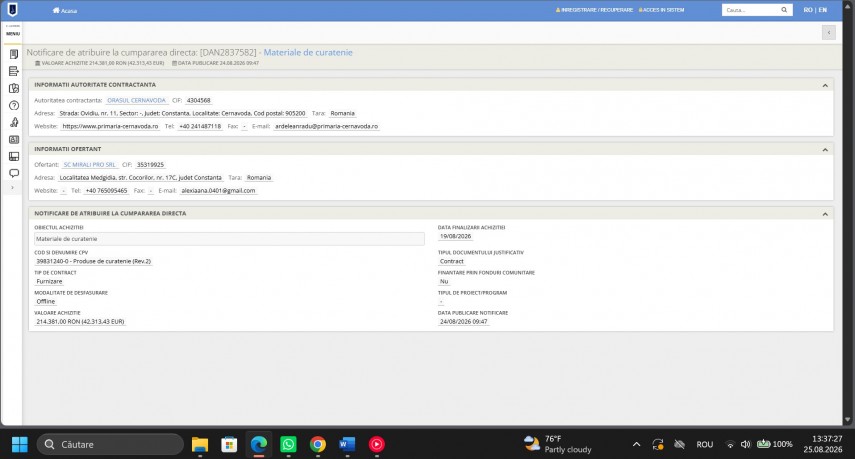Click email alexiaana.0401@gmail.com

pyautogui.click(x=218, y=191)
